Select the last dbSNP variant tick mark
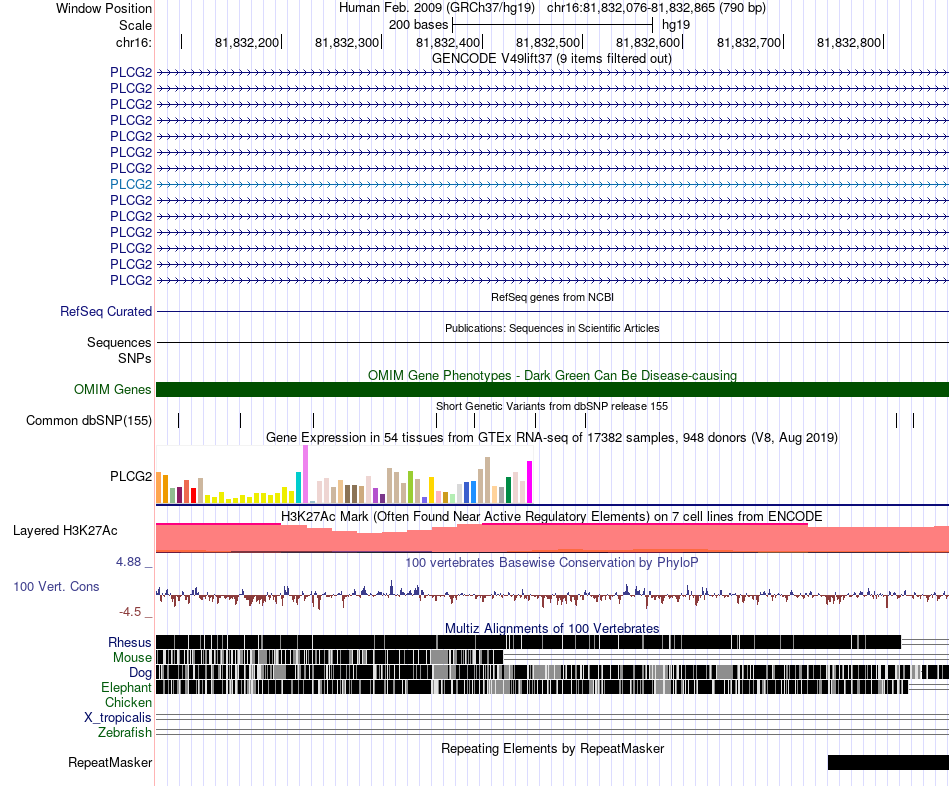The image size is (950, 786). (x=914, y=421)
